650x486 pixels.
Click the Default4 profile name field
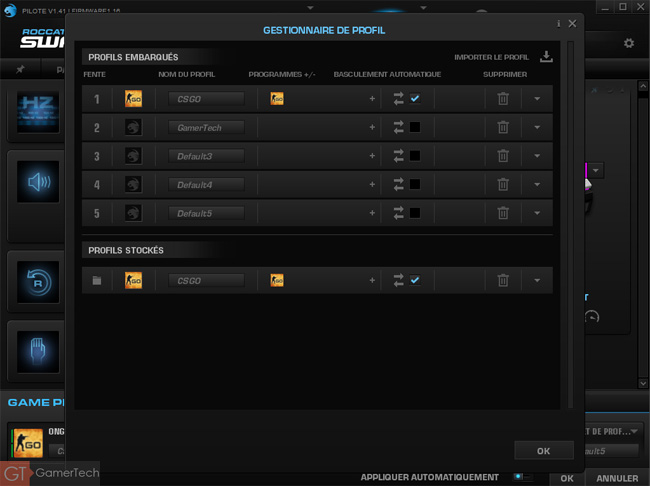pos(206,185)
